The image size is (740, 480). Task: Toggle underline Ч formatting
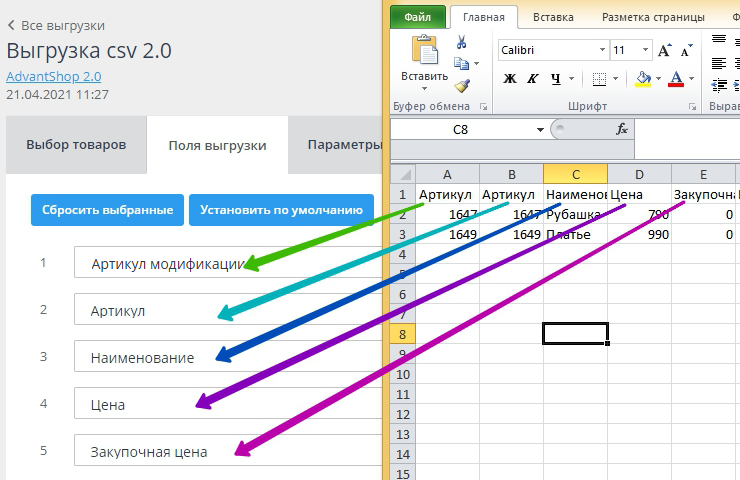click(553, 78)
